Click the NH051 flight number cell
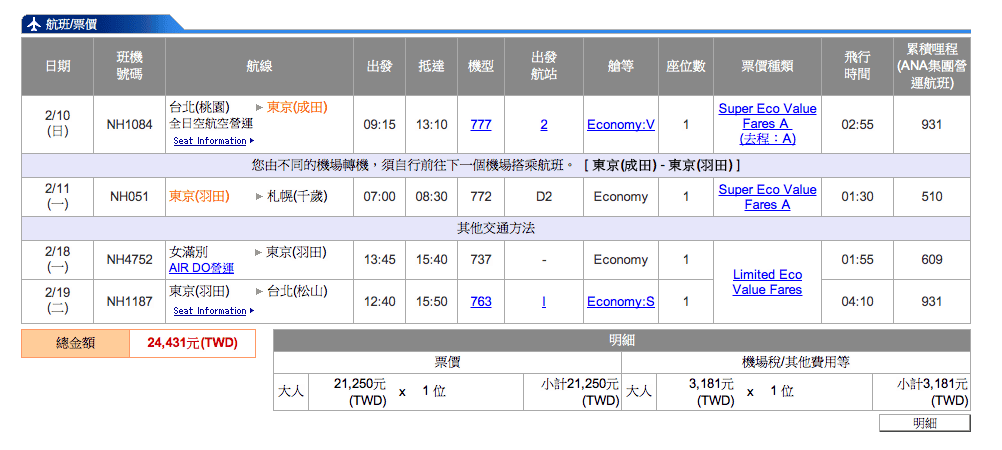This screenshot has width=1002, height=450. (x=130, y=197)
